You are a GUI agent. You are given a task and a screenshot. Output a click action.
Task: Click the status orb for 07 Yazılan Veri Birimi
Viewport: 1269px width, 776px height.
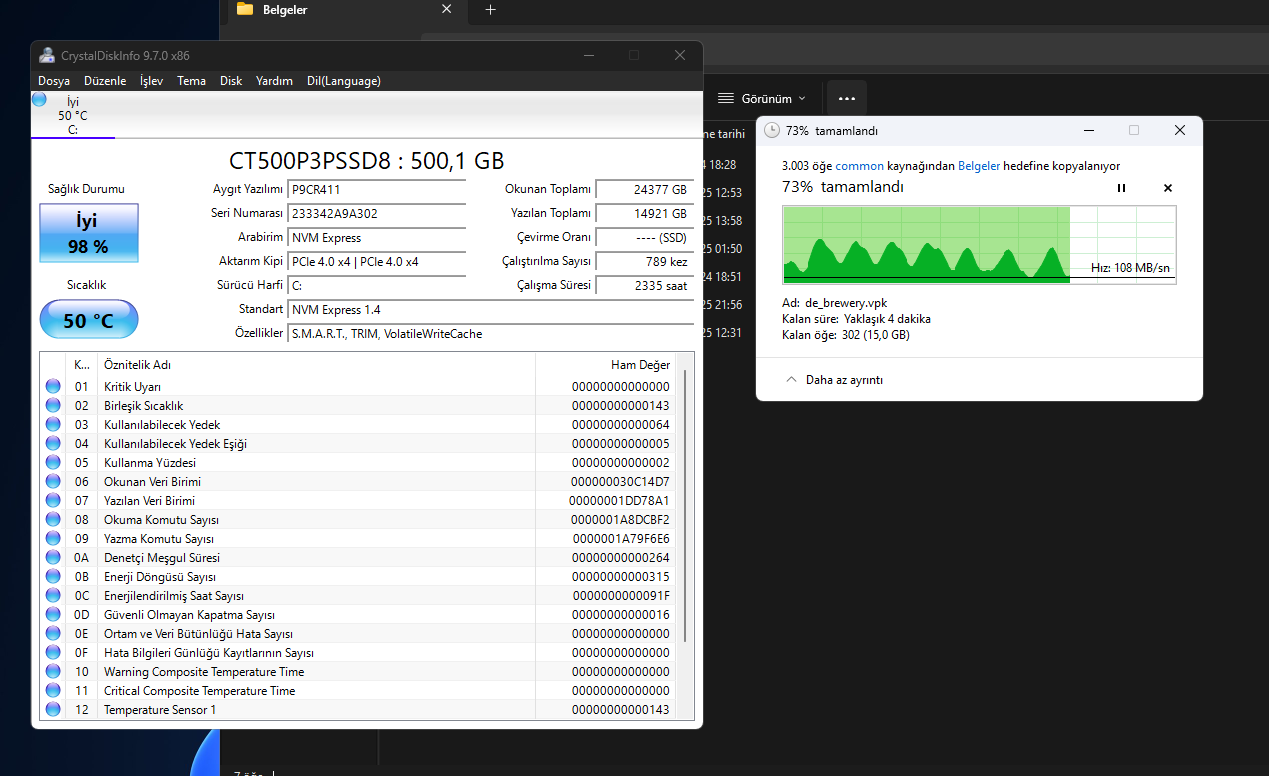coord(53,501)
